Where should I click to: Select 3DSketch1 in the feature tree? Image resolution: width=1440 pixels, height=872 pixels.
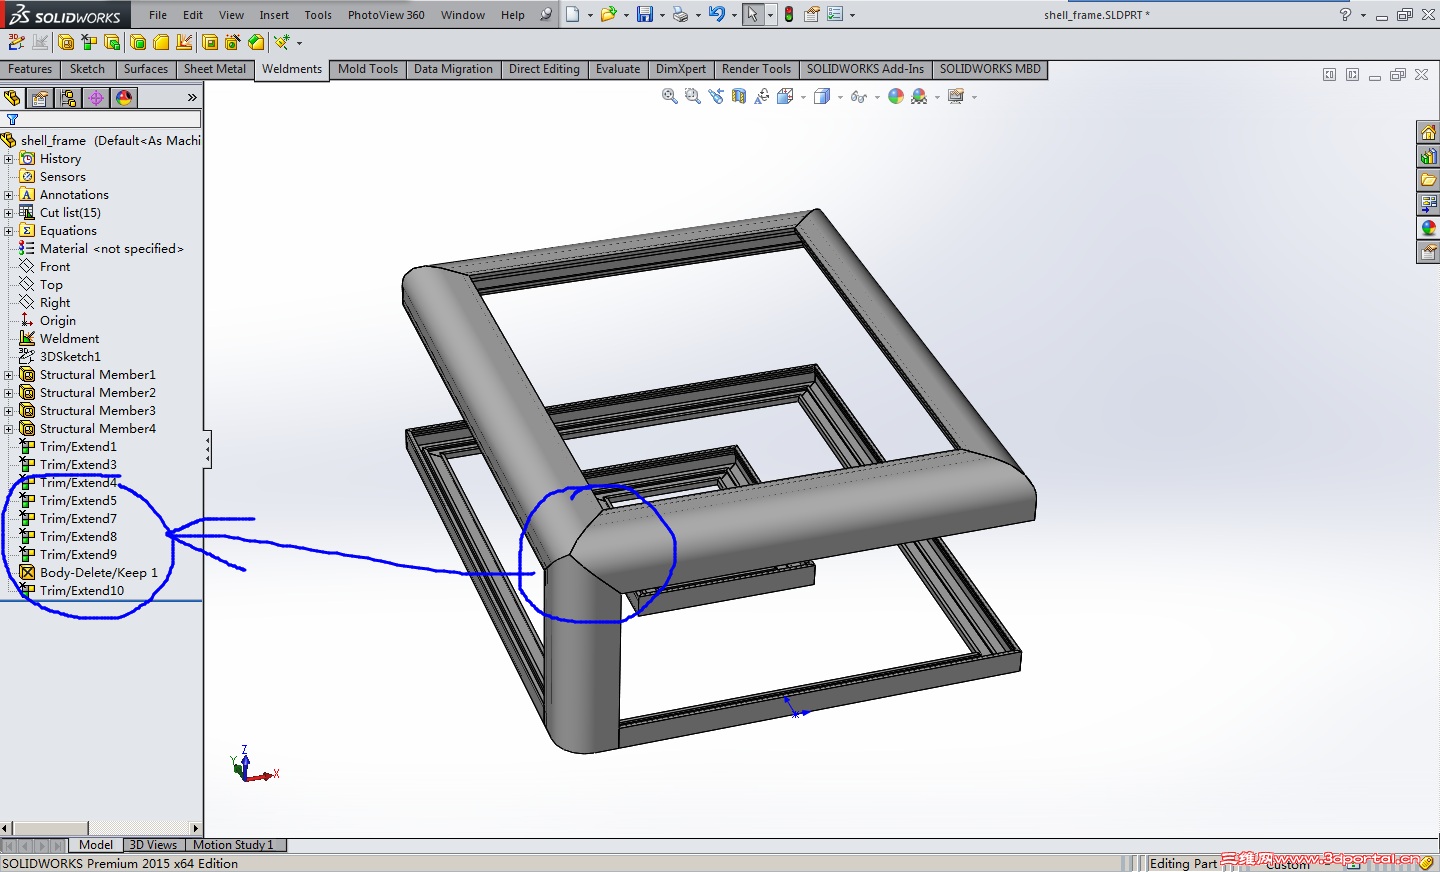(70, 357)
